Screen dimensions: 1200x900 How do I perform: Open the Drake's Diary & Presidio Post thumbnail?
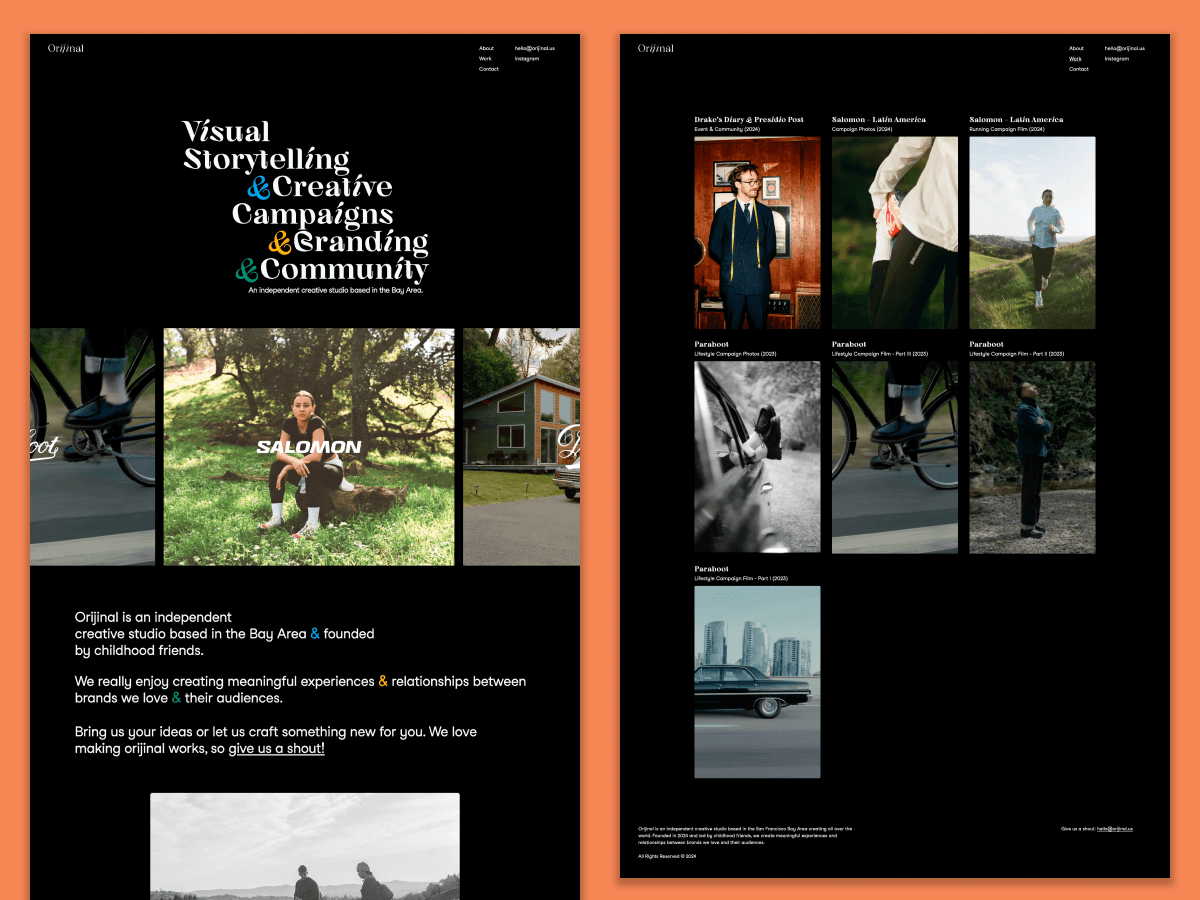757,233
